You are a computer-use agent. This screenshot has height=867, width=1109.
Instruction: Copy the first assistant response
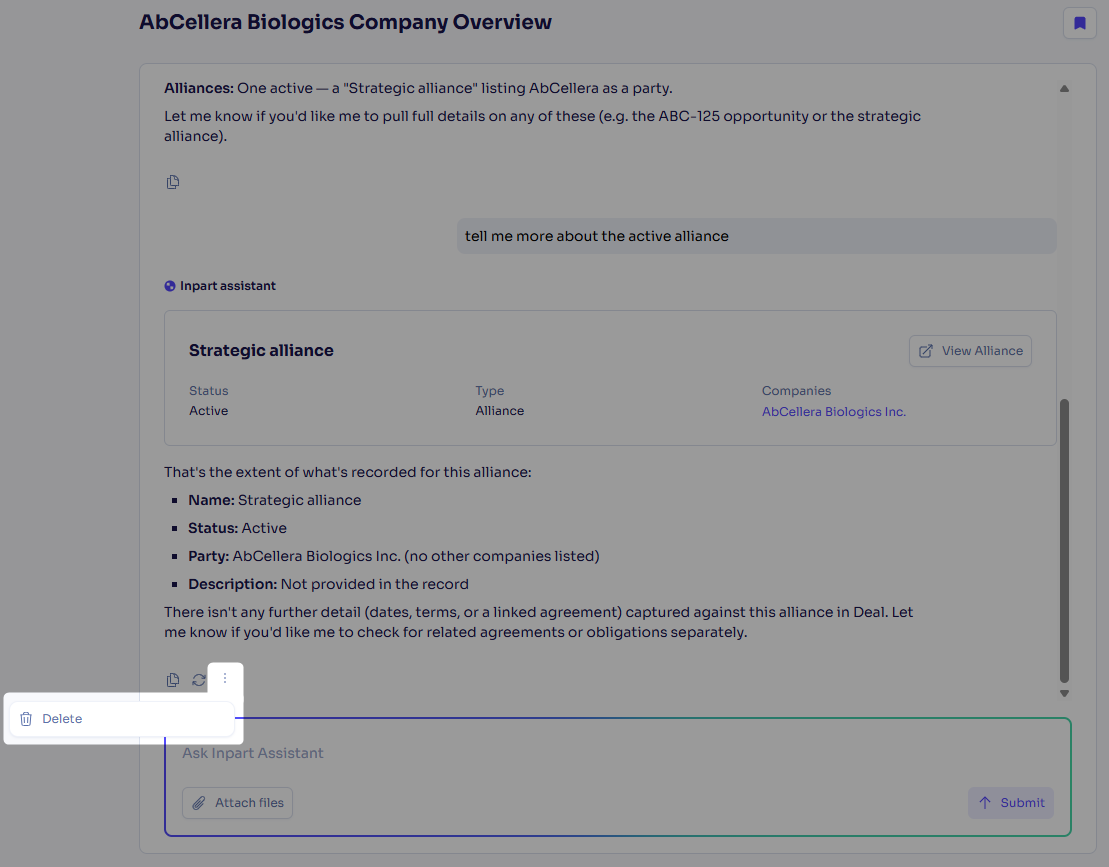(x=173, y=182)
